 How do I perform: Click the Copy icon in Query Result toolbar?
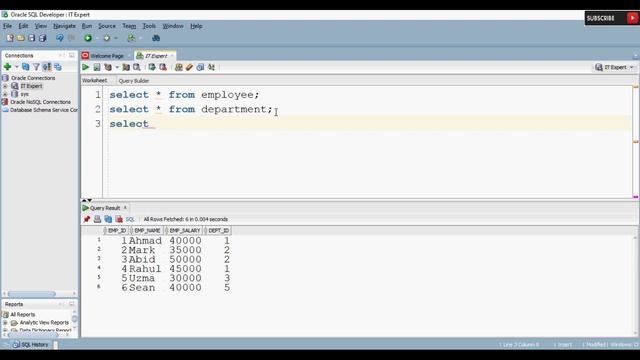click(108, 219)
